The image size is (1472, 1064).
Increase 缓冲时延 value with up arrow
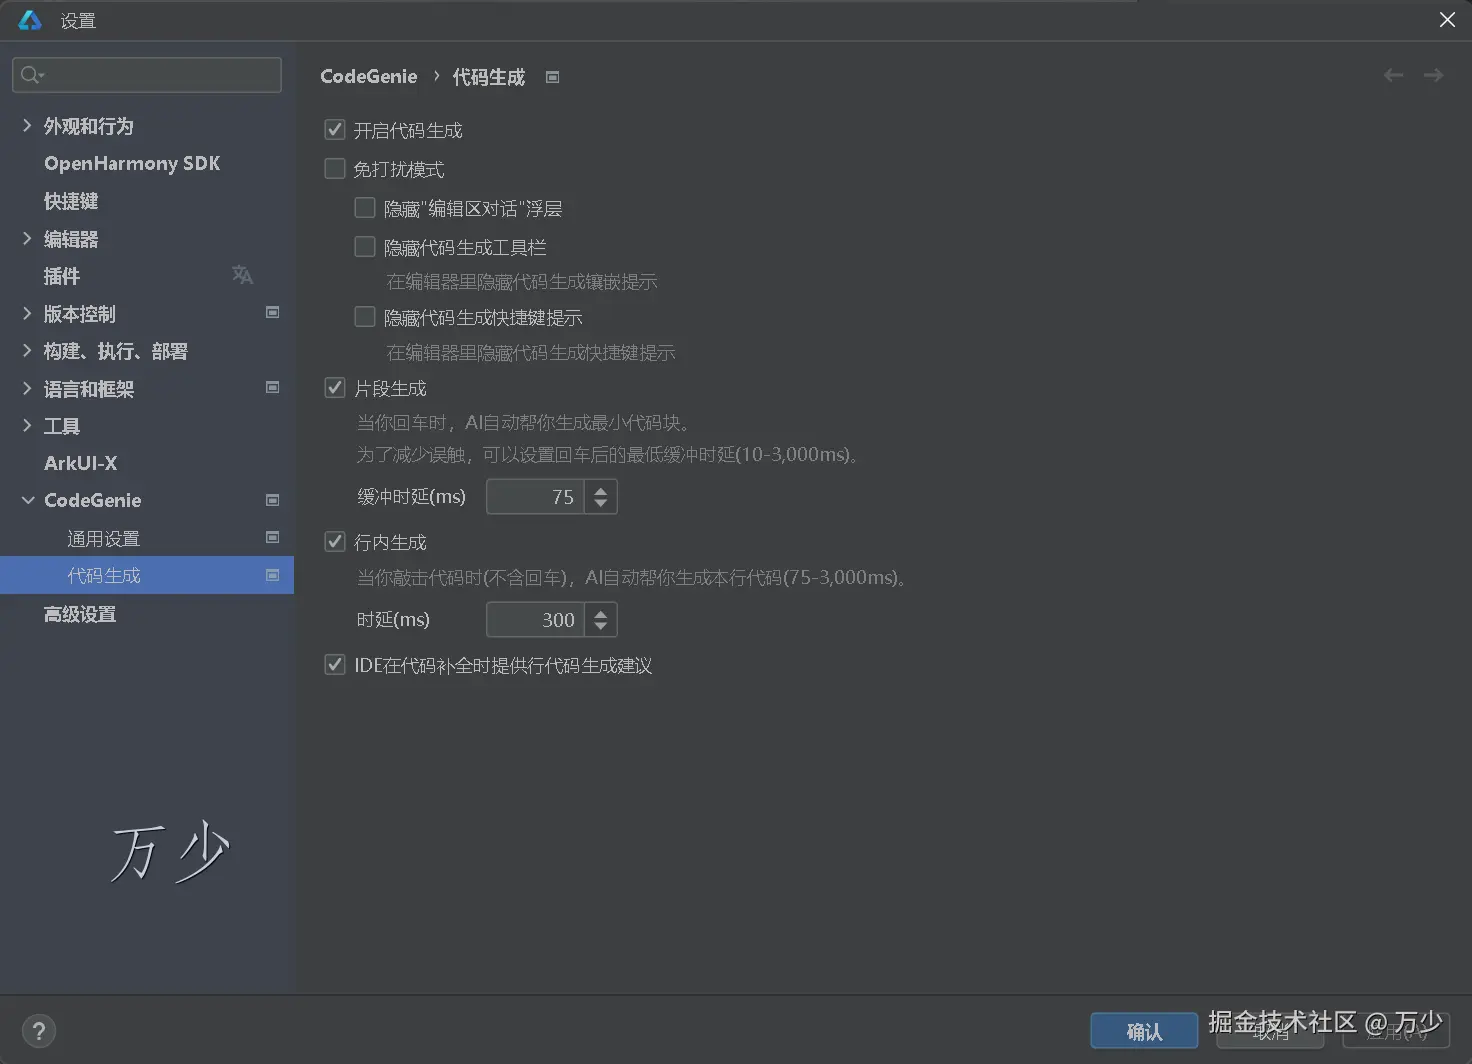(600, 489)
